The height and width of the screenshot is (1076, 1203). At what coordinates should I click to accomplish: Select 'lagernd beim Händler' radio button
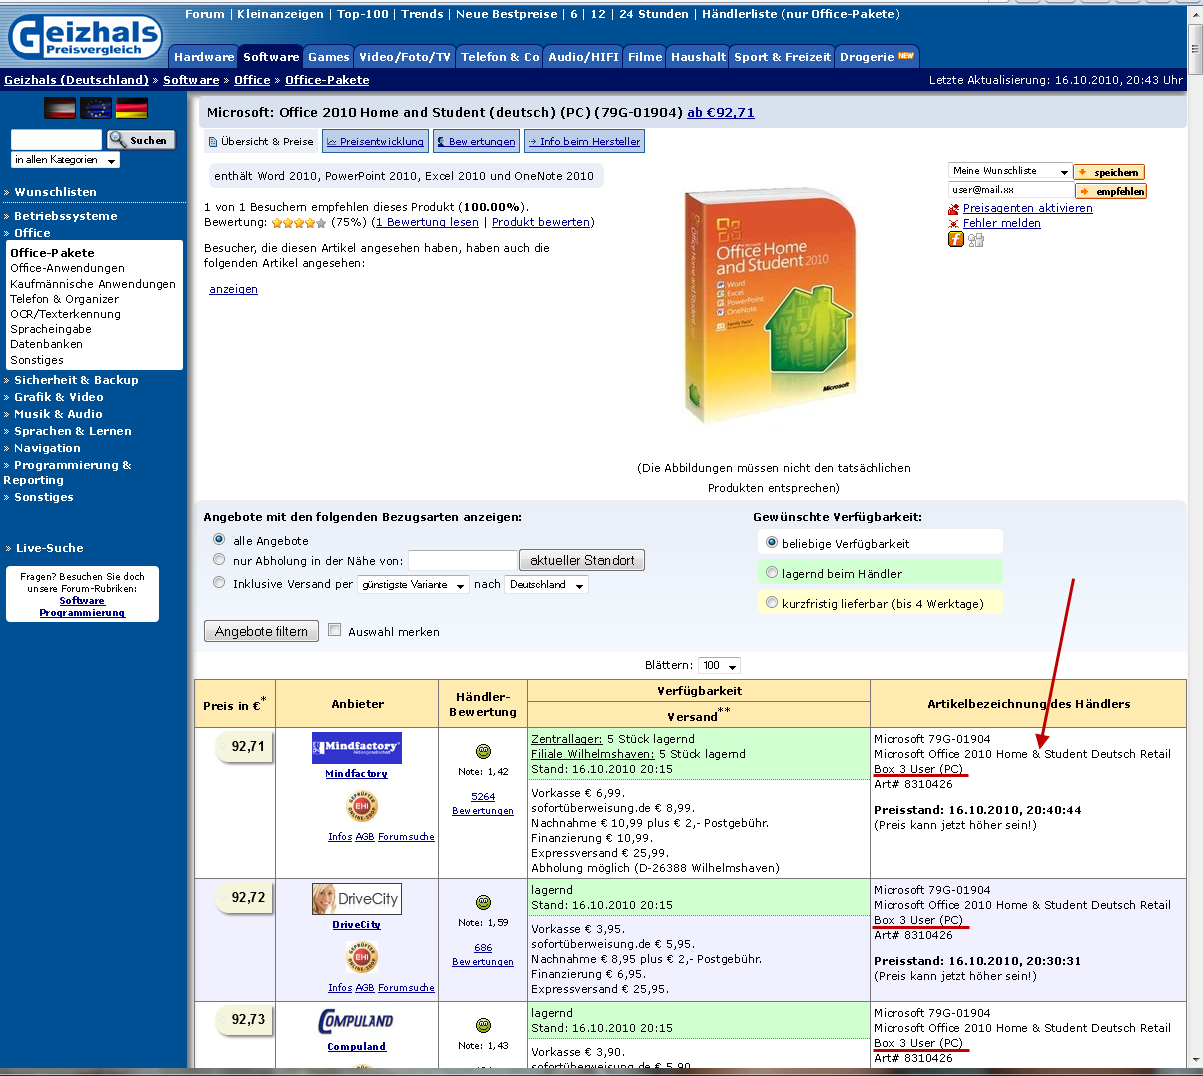tap(771, 573)
